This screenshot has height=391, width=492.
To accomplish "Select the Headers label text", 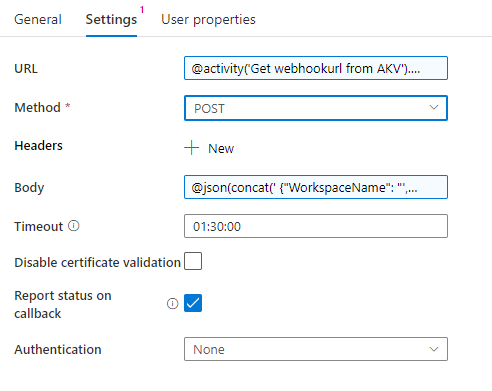I will tap(38, 146).
